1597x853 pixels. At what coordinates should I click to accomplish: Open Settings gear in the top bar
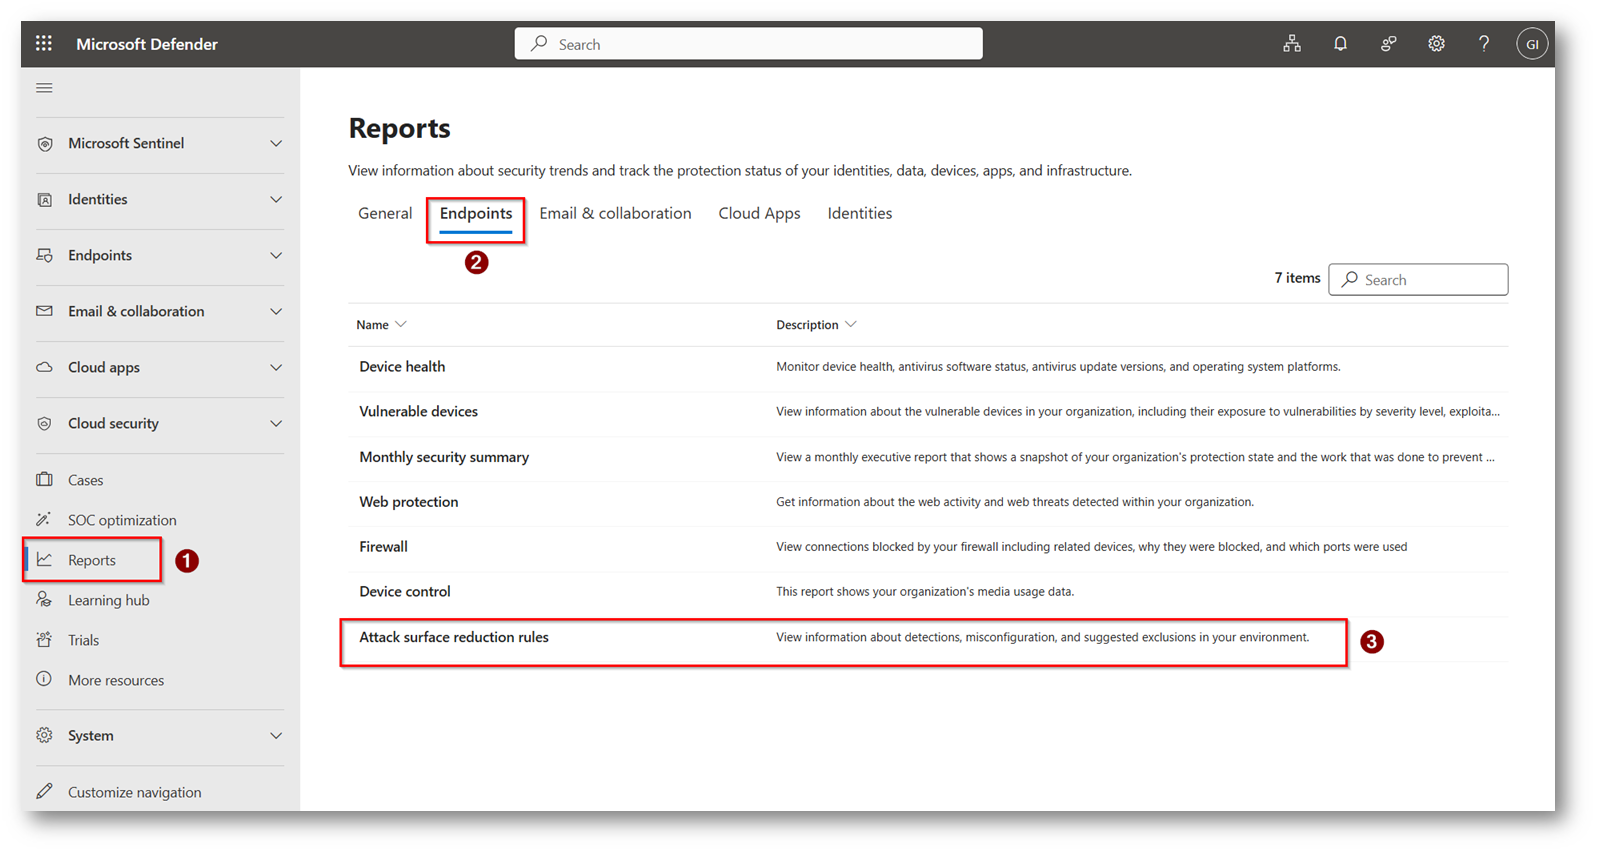[1436, 44]
